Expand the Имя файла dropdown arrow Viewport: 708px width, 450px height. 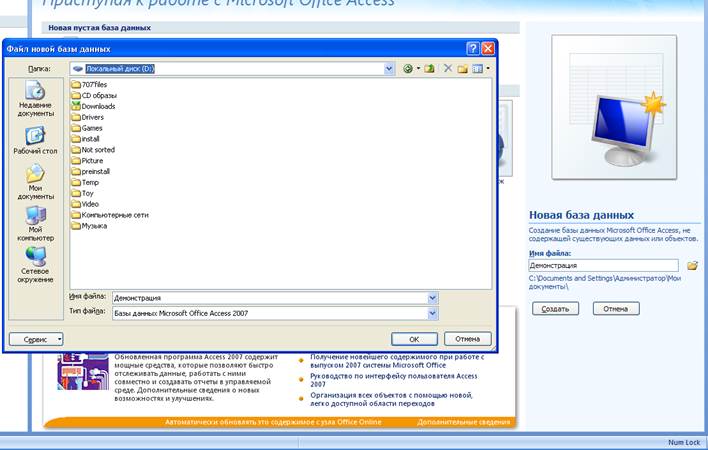[432, 297]
